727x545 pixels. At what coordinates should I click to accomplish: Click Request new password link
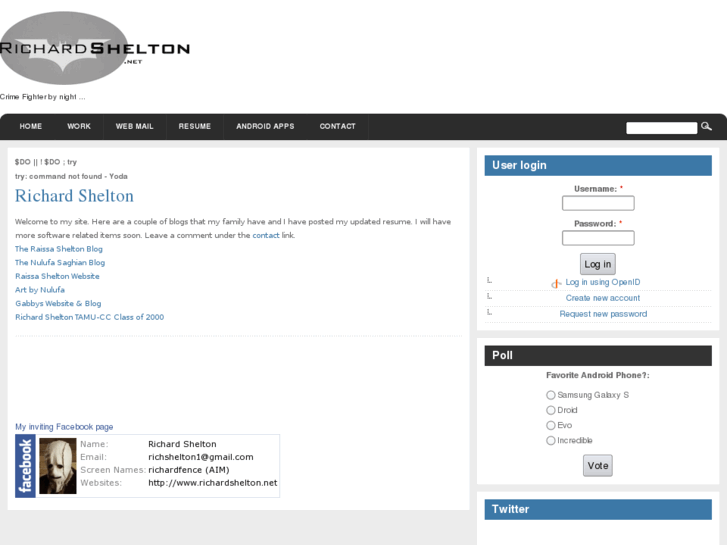(x=603, y=314)
